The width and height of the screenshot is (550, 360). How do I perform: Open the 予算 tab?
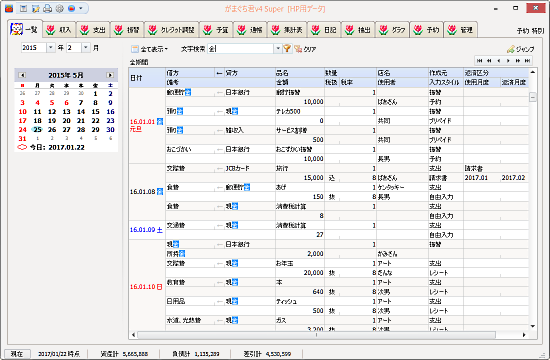coord(216,30)
